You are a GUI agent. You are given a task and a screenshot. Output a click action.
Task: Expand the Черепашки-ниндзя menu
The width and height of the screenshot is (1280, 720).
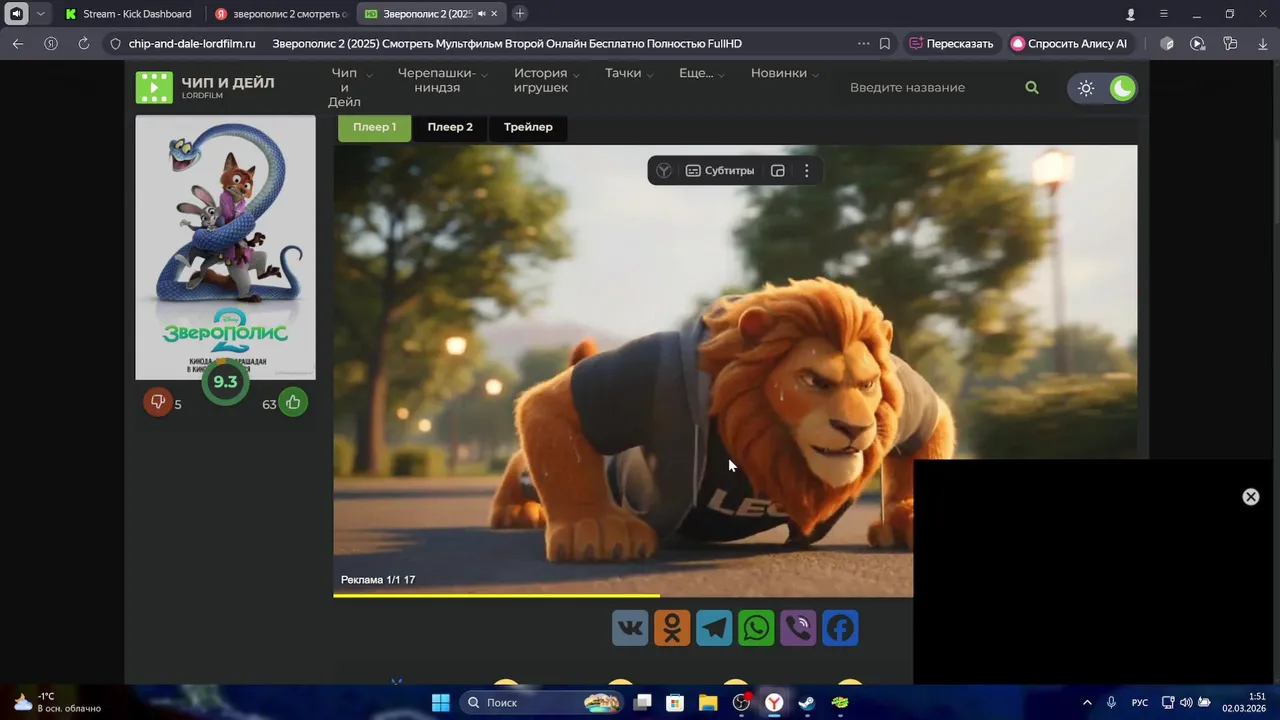[x=443, y=80]
